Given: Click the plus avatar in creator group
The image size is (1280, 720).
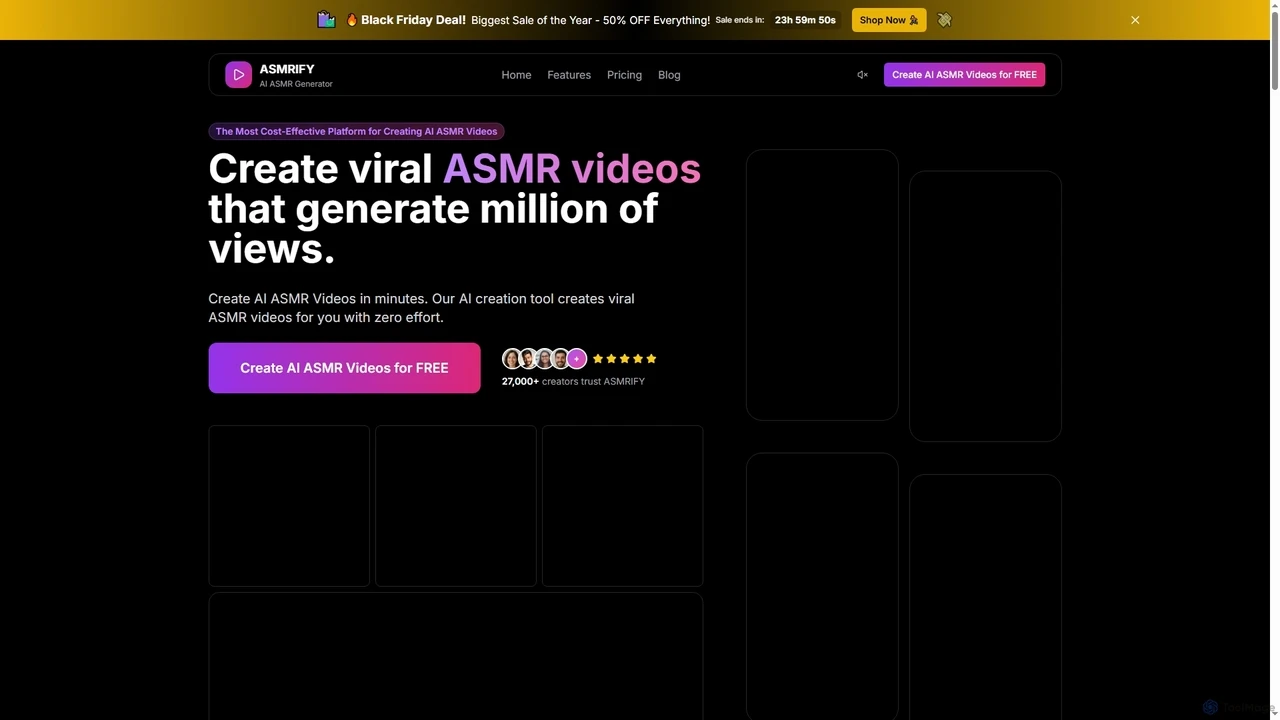Looking at the screenshot, I should coord(577,359).
